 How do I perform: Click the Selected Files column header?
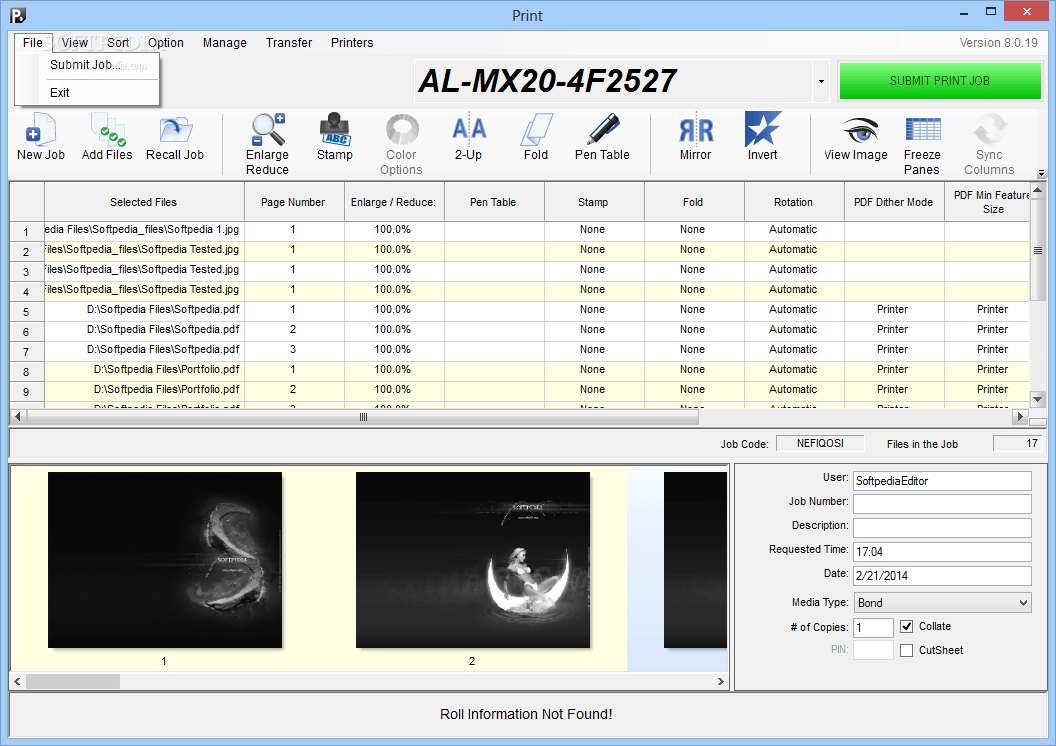point(144,202)
